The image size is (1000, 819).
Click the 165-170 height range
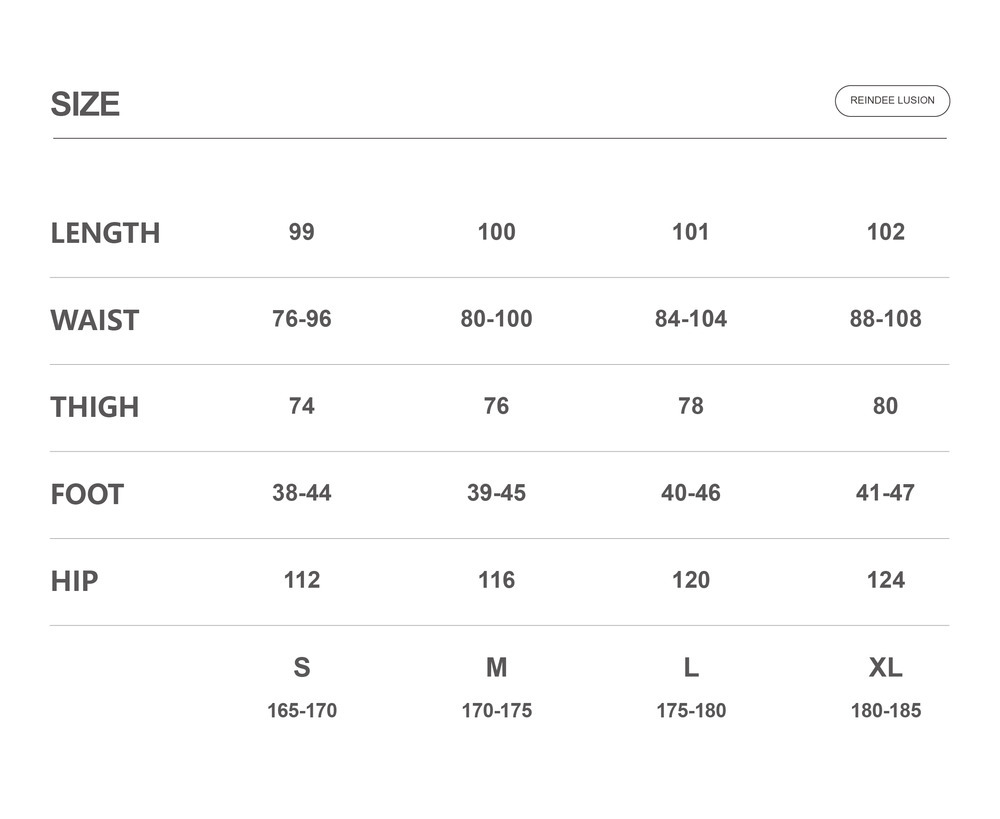coord(301,711)
